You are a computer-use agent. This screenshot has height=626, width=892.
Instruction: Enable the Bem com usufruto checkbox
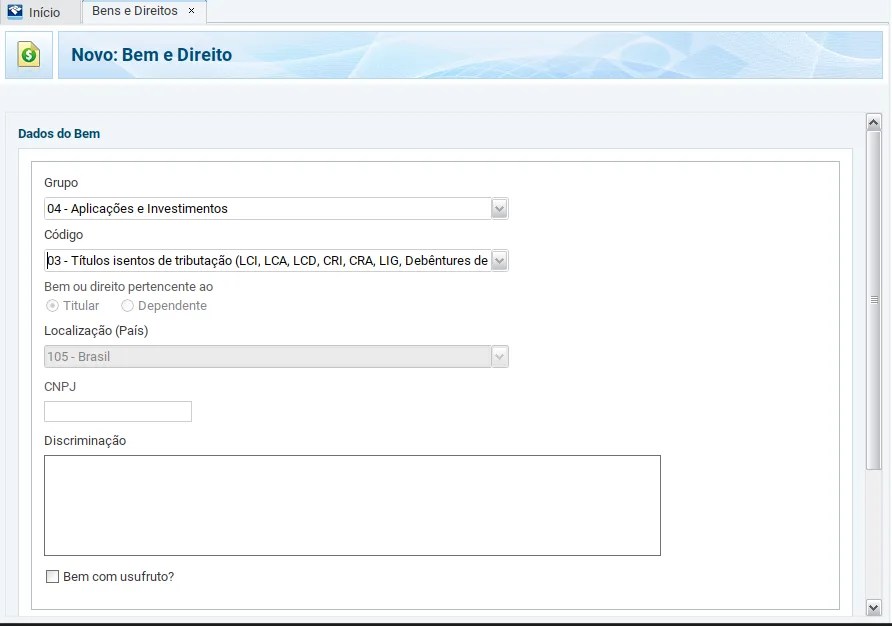coord(53,577)
